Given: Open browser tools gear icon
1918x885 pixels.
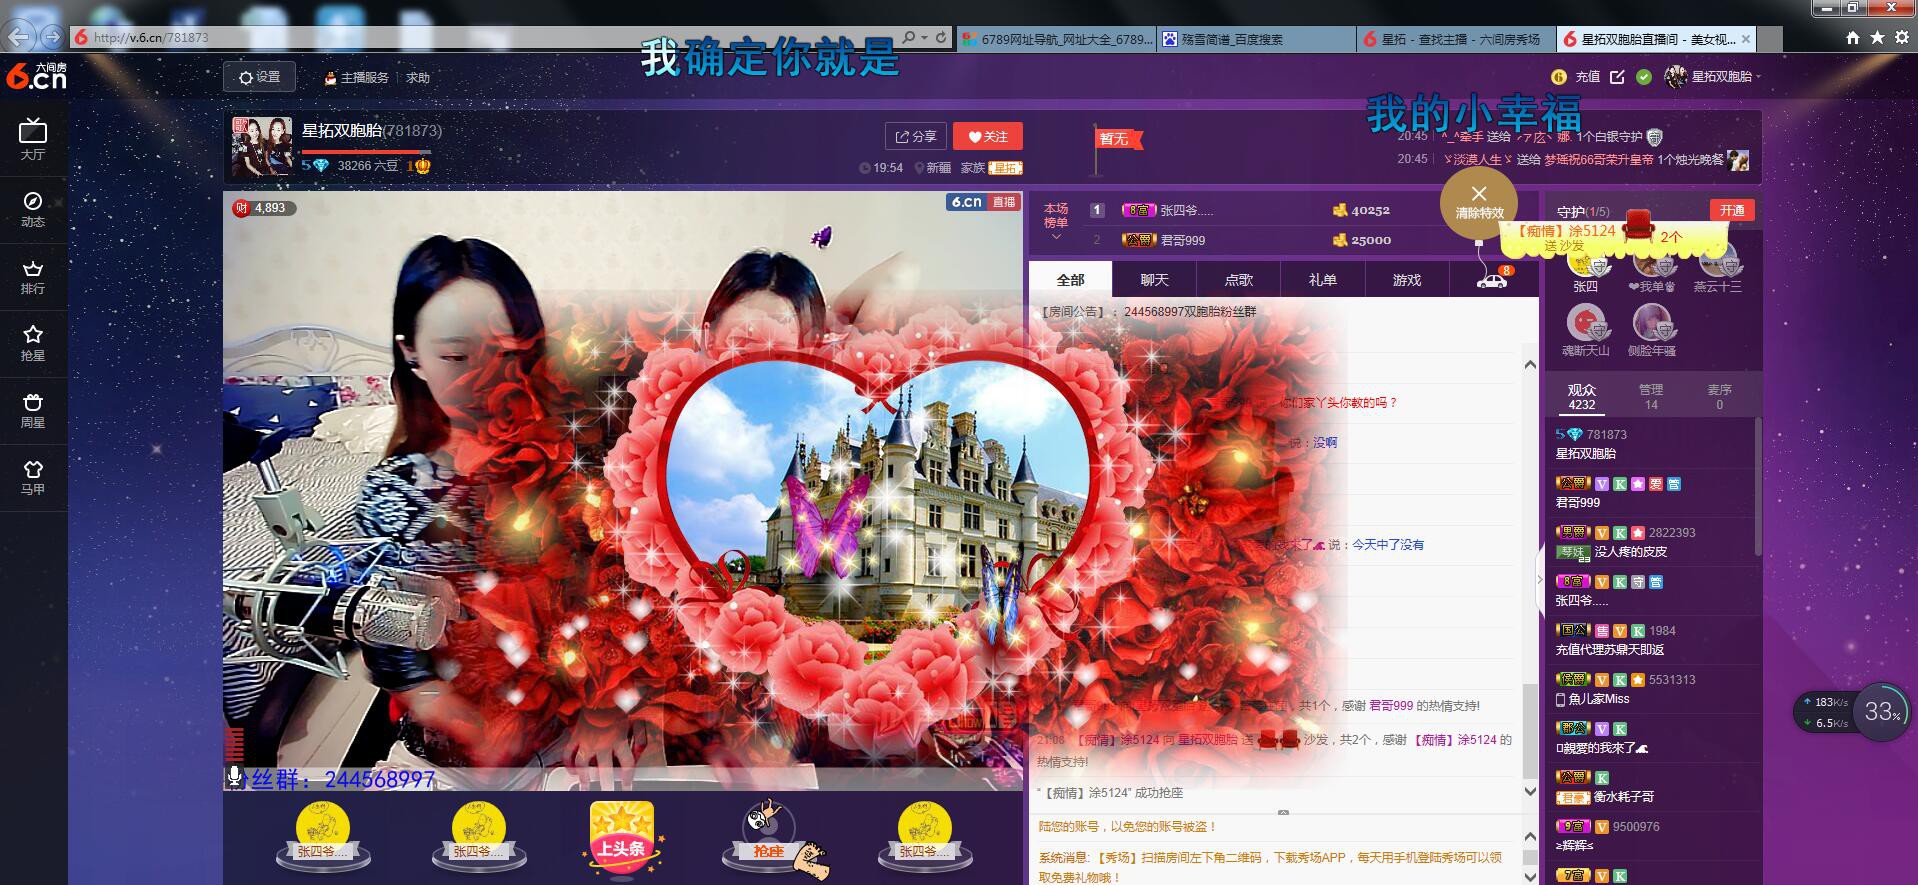Looking at the screenshot, I should tap(1901, 37).
